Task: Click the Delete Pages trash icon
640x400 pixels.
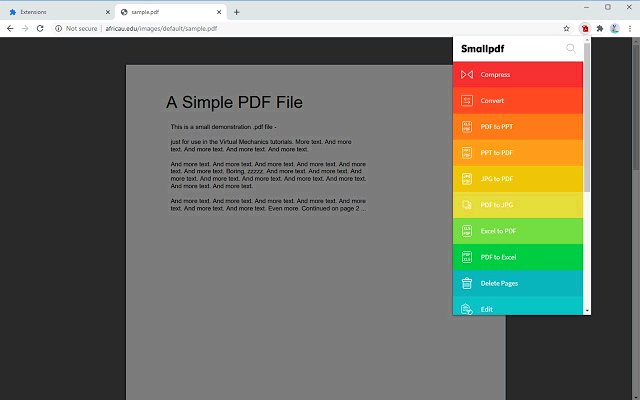Action: [x=467, y=283]
